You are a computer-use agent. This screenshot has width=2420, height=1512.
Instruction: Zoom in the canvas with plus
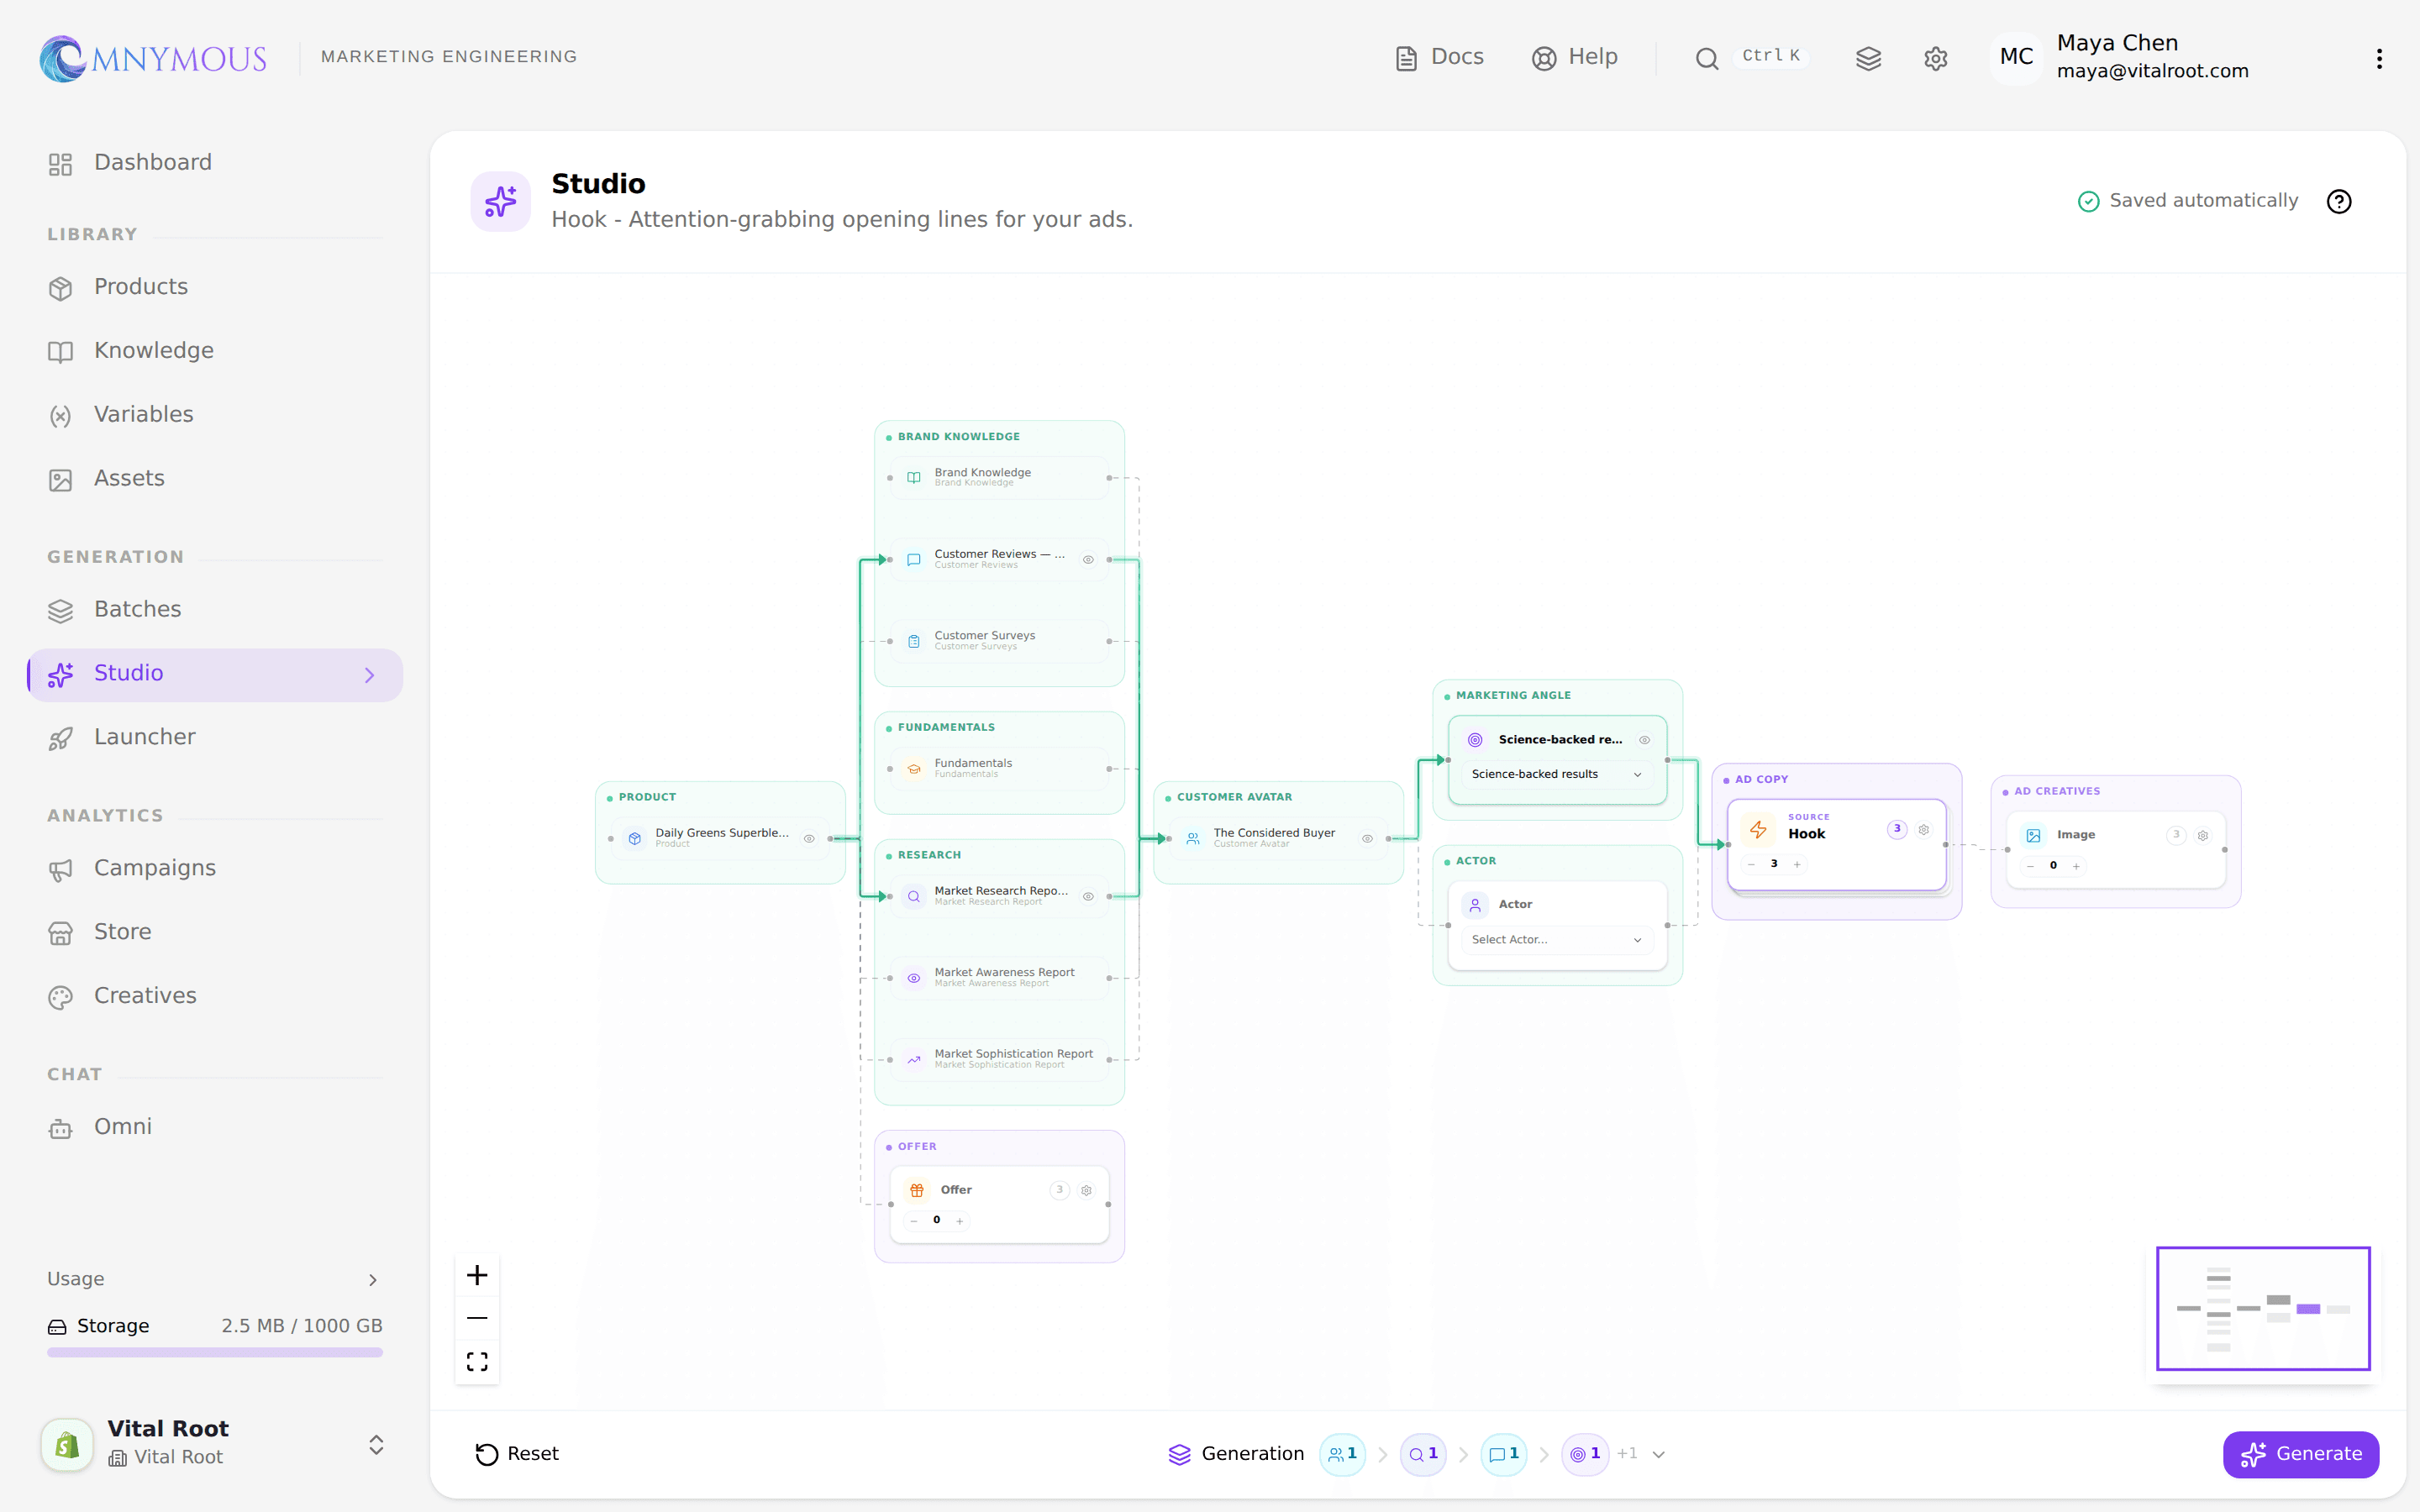[477, 1275]
